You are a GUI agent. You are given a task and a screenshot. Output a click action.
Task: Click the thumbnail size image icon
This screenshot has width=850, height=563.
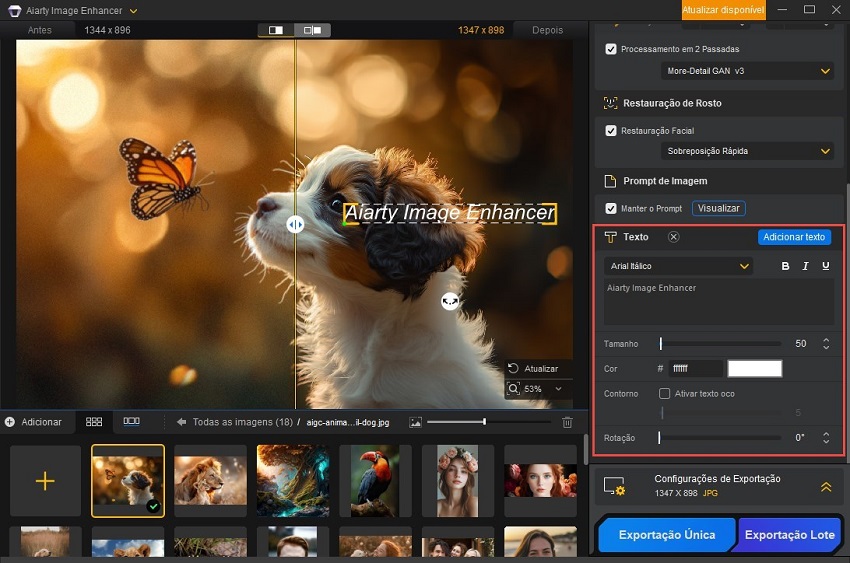[415, 422]
